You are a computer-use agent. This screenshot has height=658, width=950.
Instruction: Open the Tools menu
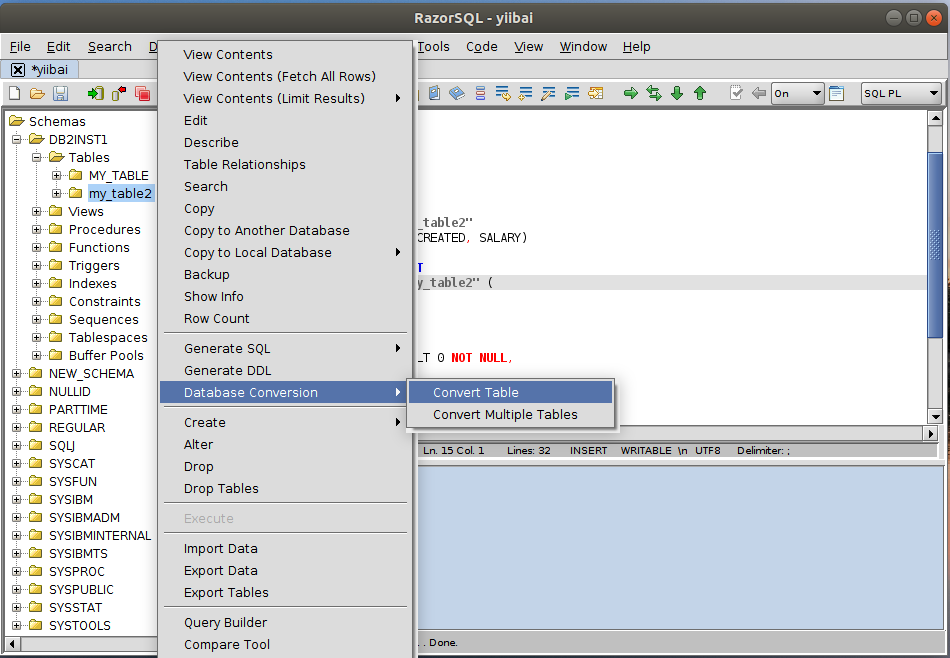click(433, 47)
